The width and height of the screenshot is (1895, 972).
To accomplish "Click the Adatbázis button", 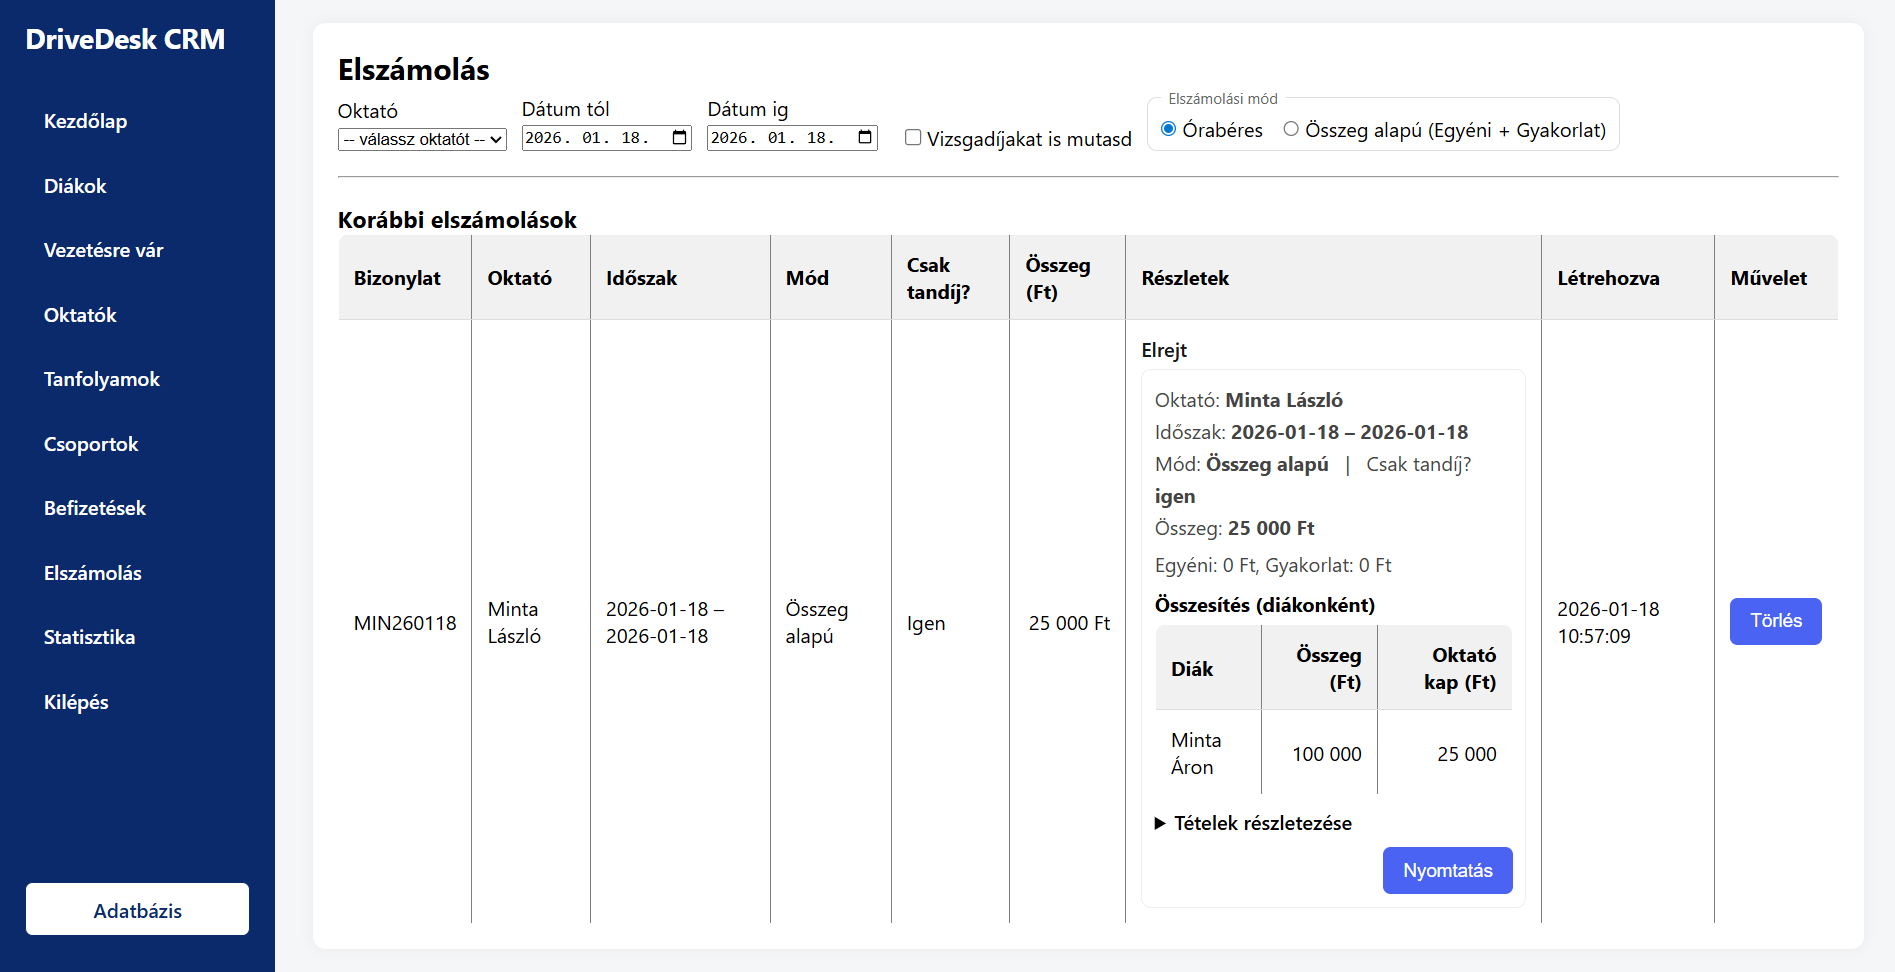I will tap(137, 909).
